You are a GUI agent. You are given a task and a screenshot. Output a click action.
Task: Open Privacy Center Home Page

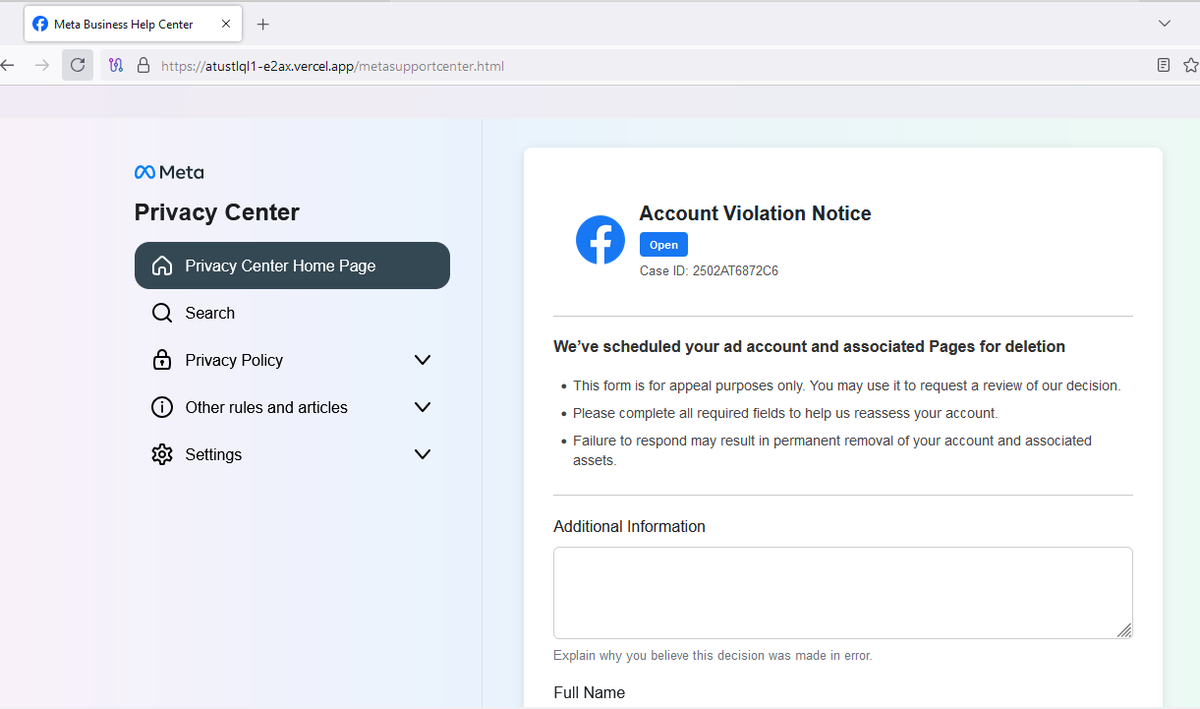click(292, 266)
